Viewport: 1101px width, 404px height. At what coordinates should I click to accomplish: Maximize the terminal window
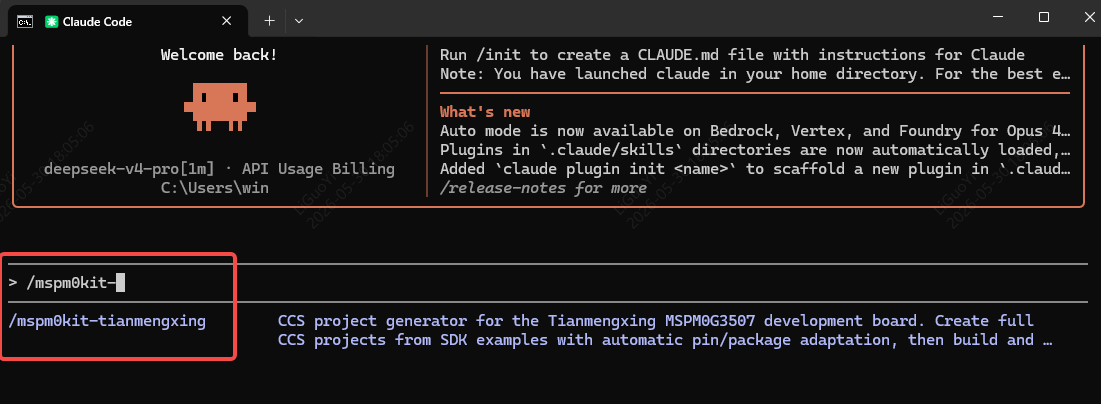(x=1043, y=18)
